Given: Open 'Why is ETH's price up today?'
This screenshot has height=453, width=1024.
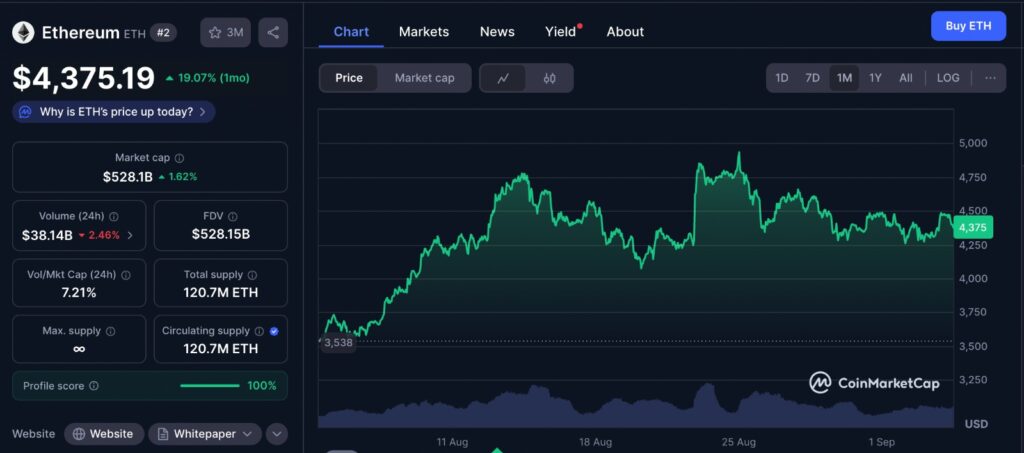Looking at the screenshot, I should [x=114, y=112].
